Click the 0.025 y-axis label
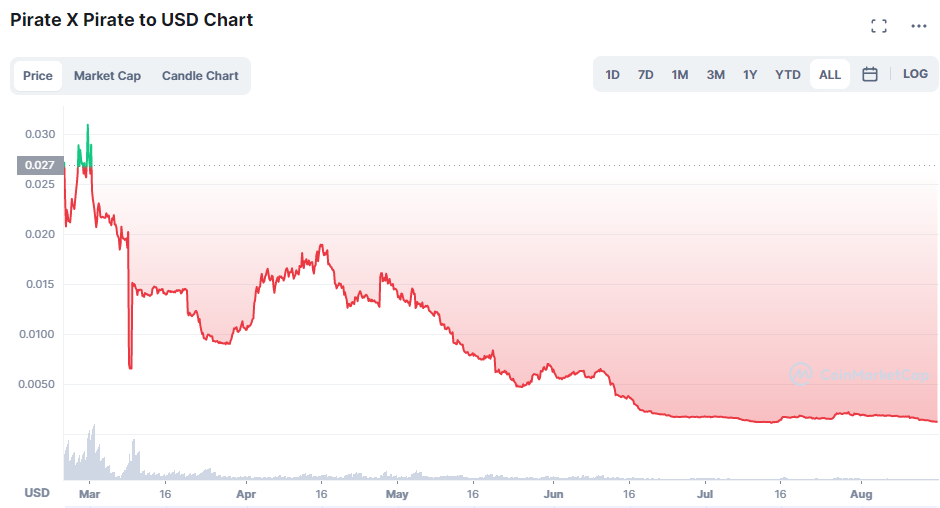 (x=40, y=184)
